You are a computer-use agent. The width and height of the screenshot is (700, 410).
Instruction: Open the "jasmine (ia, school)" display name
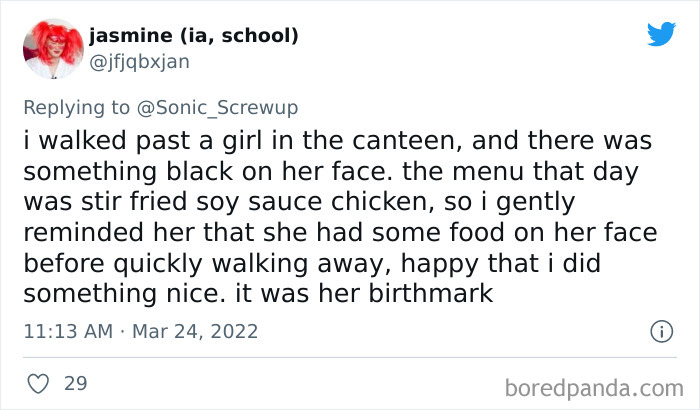[x=193, y=36]
